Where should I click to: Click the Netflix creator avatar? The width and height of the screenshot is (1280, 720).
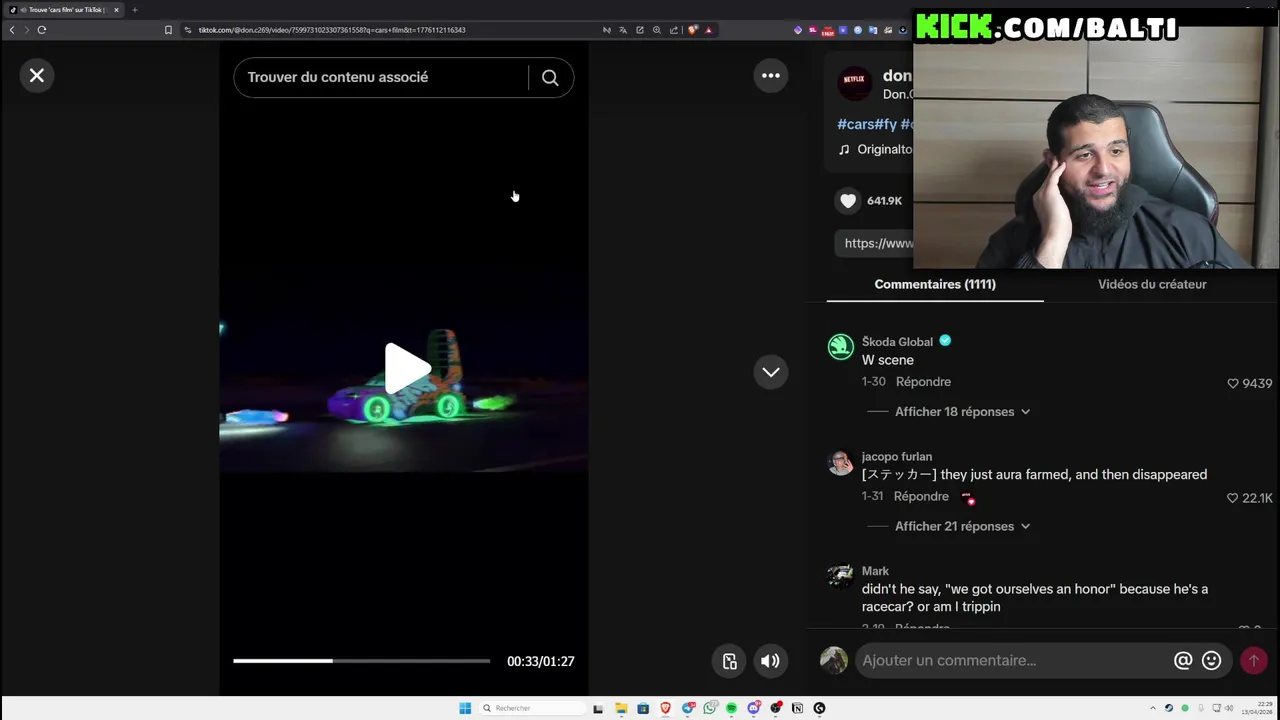[854, 84]
